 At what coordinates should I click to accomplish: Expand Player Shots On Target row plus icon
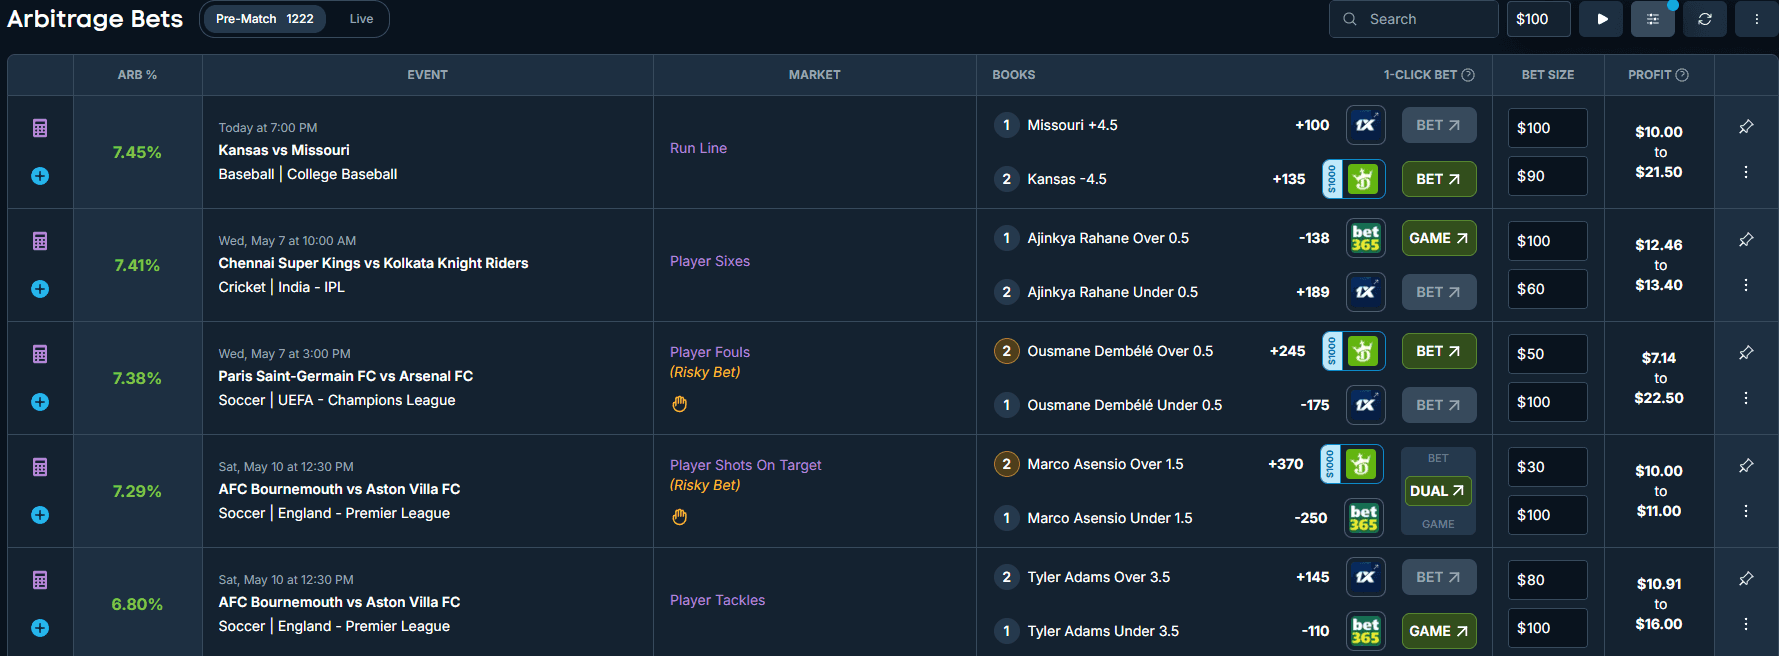coord(40,515)
